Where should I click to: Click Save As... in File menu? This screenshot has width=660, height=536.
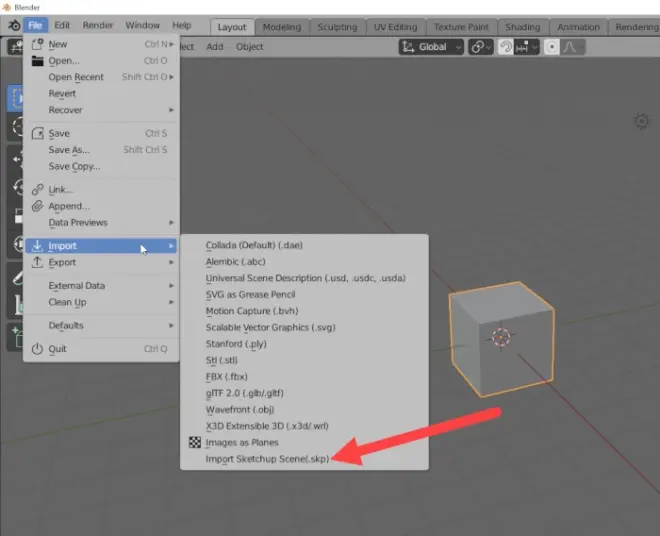[69, 150]
